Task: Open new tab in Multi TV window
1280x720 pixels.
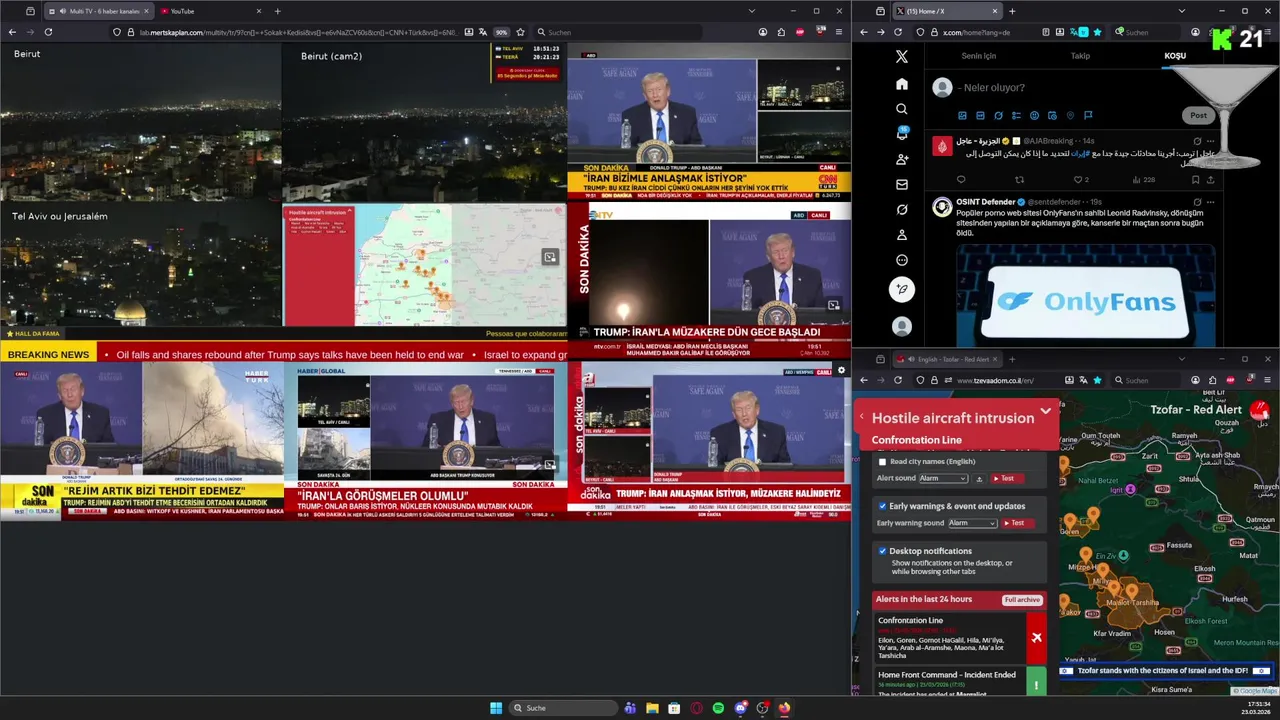Action: [x=277, y=11]
